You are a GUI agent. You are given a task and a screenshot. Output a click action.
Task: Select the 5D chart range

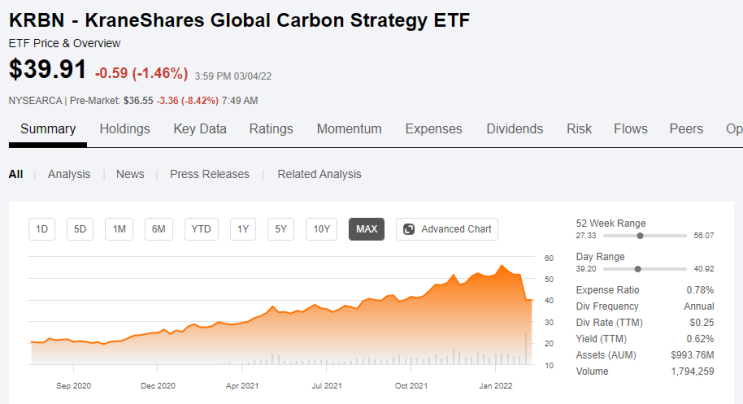click(x=80, y=229)
